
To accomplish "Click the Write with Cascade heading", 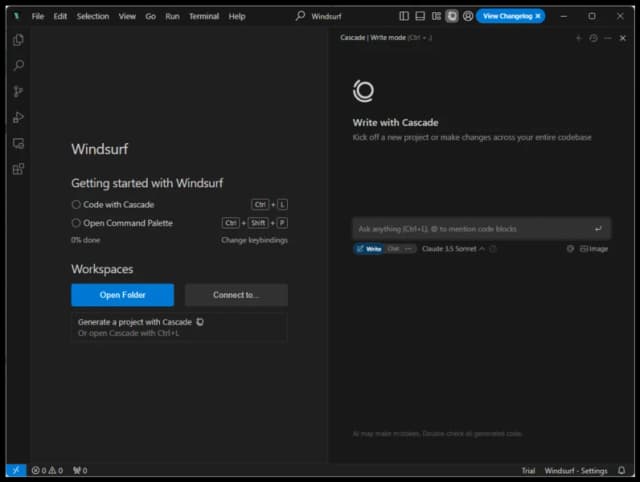I will tap(395, 122).
